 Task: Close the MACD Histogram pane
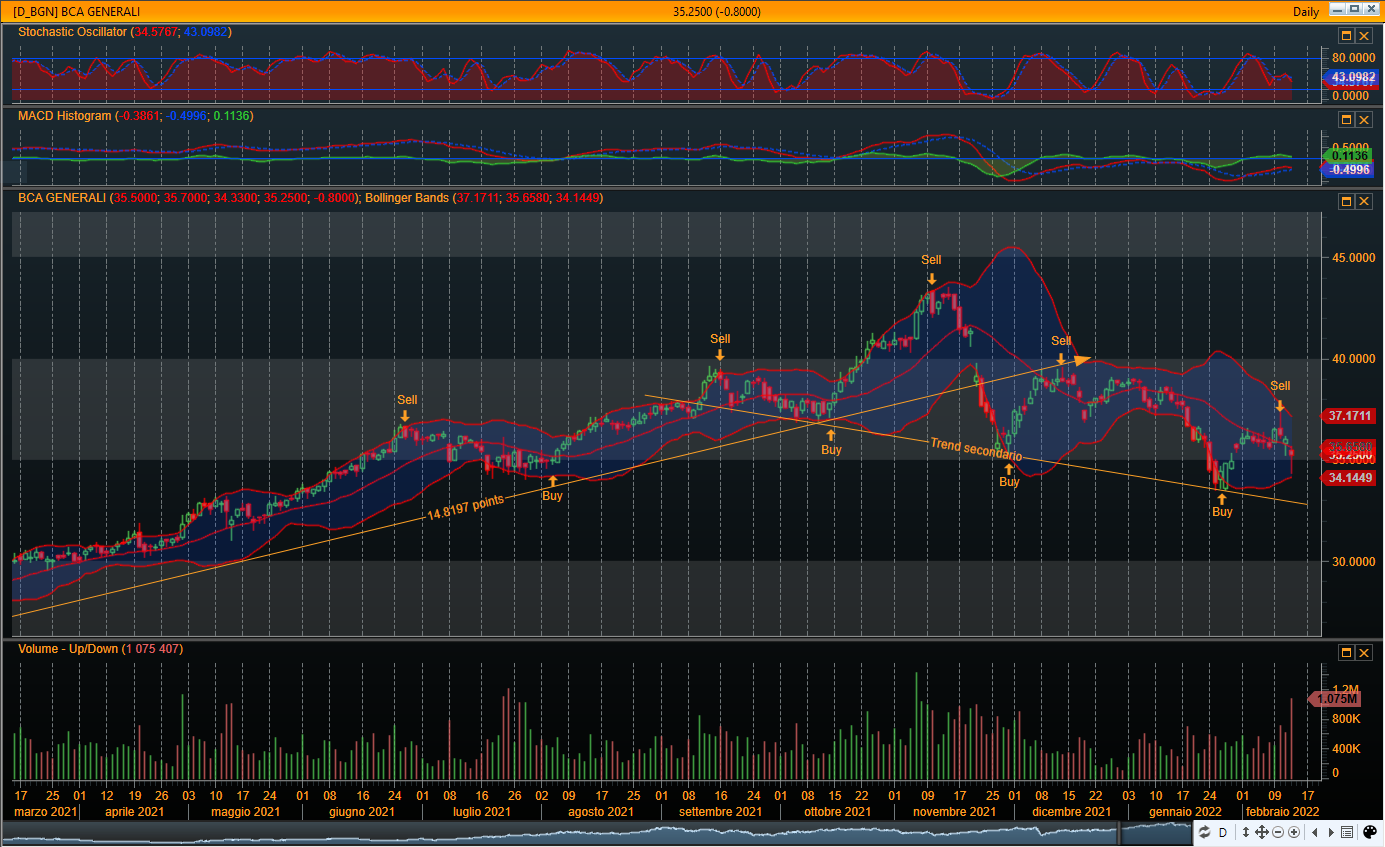(x=1363, y=119)
